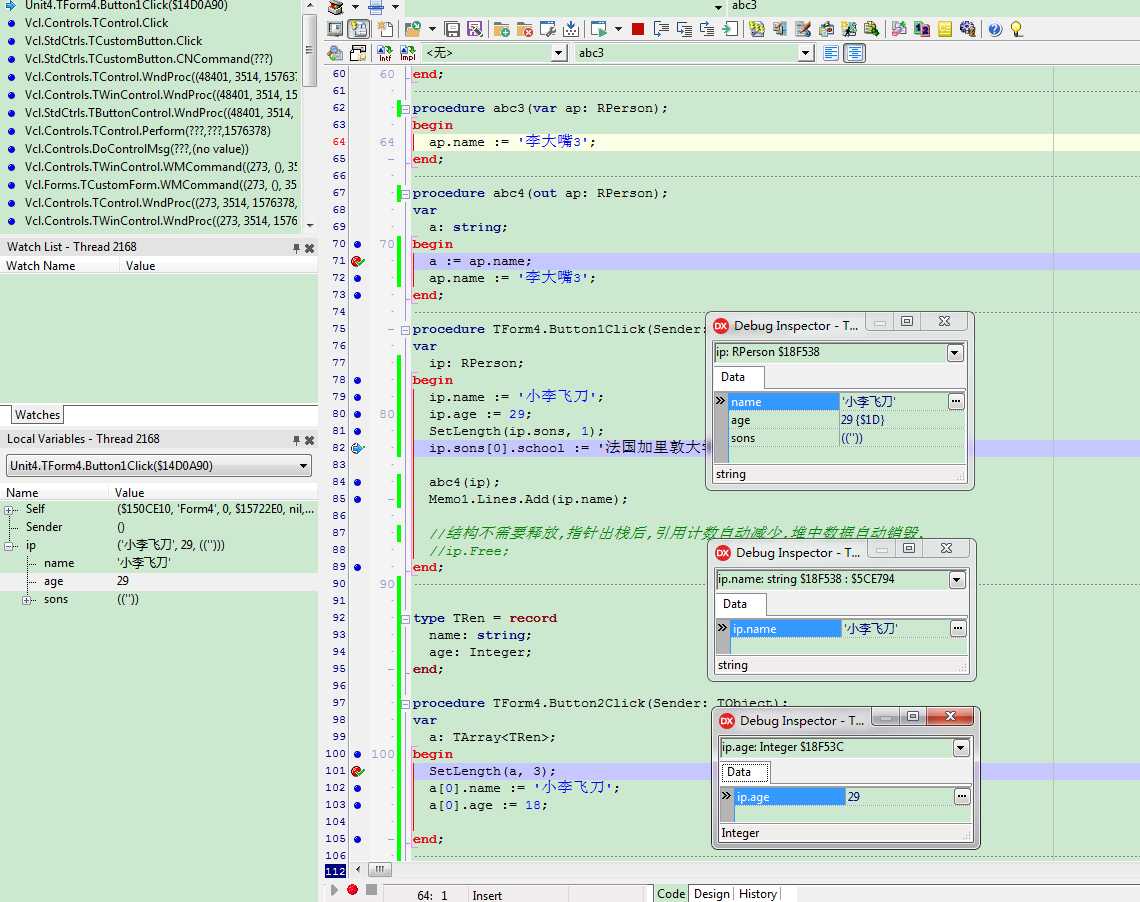
Task: Click the Impl jump-to-implementation icon
Action: (408, 53)
